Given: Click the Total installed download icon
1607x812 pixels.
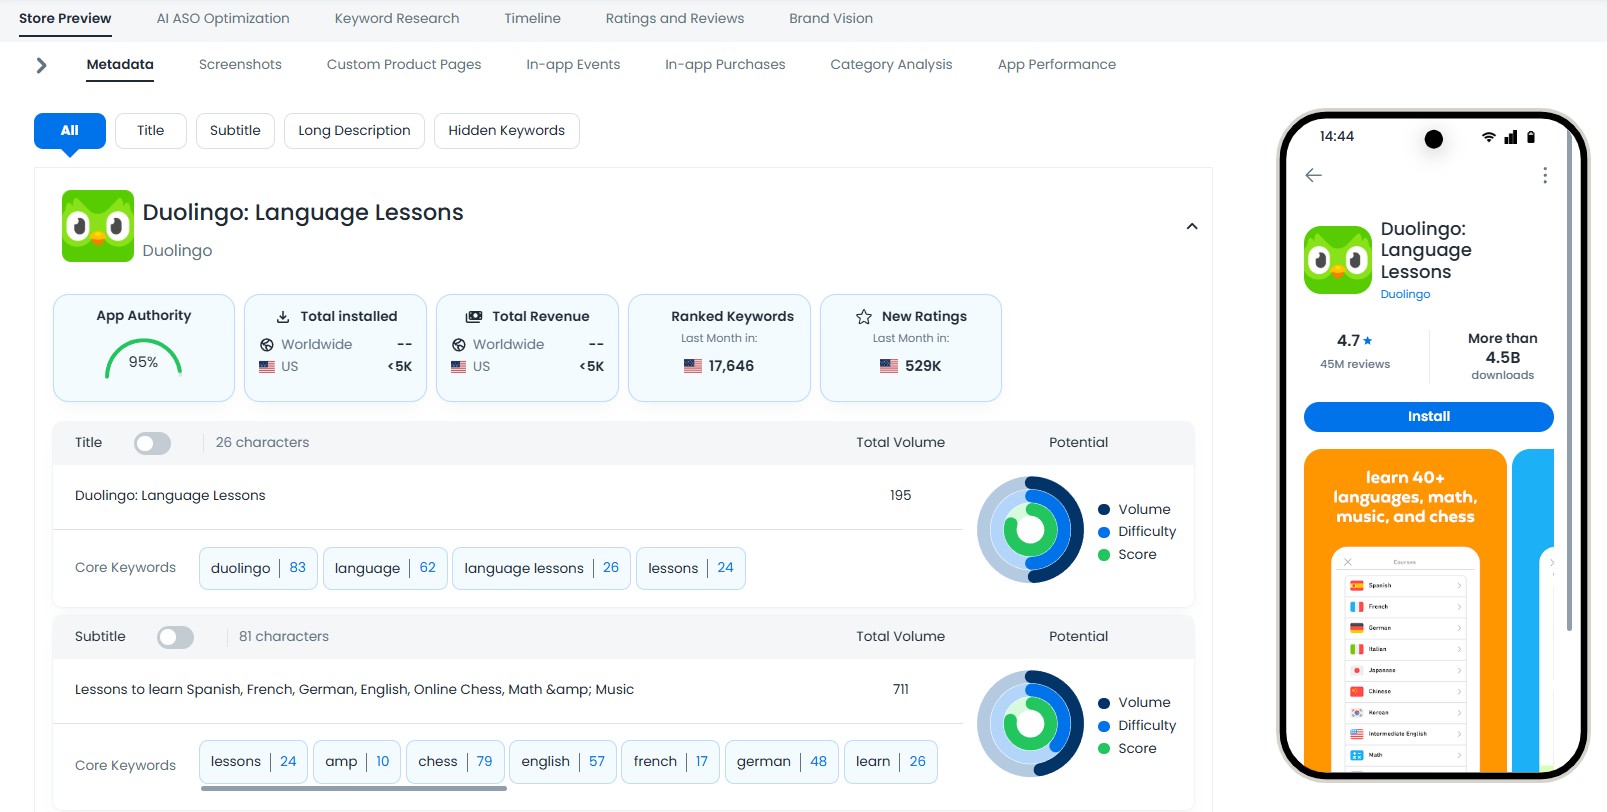Looking at the screenshot, I should [283, 316].
